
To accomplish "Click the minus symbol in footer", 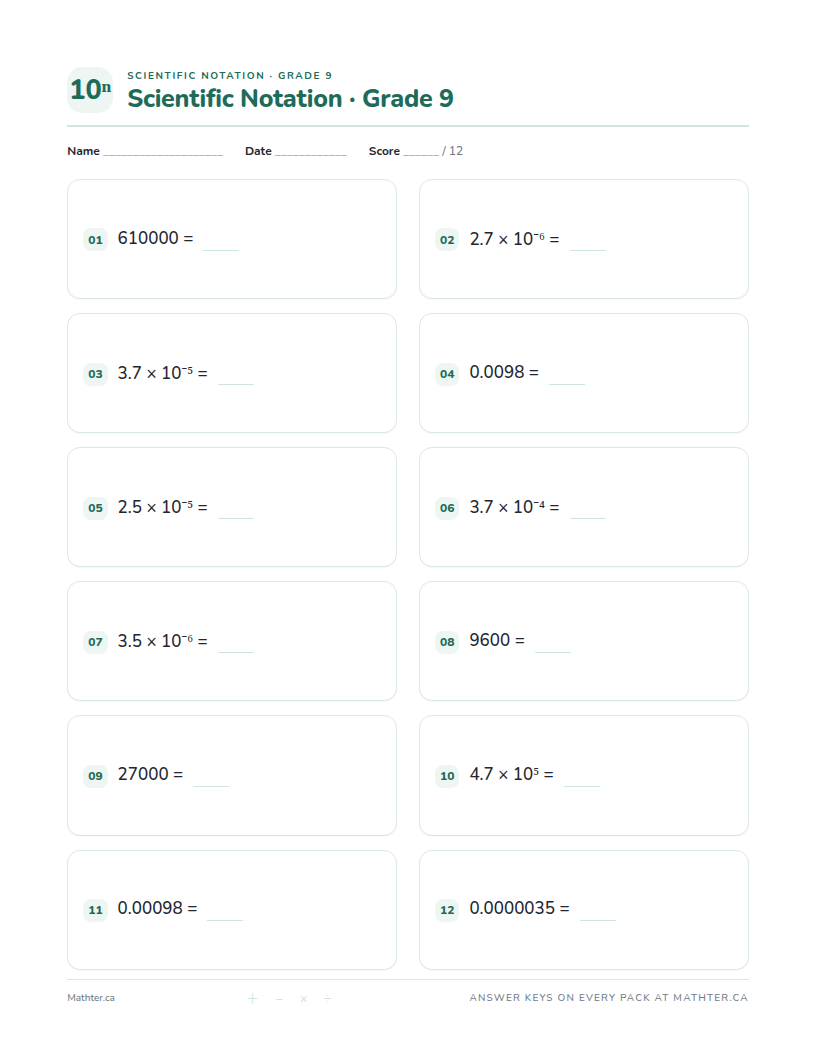I will pyautogui.click(x=279, y=999).
